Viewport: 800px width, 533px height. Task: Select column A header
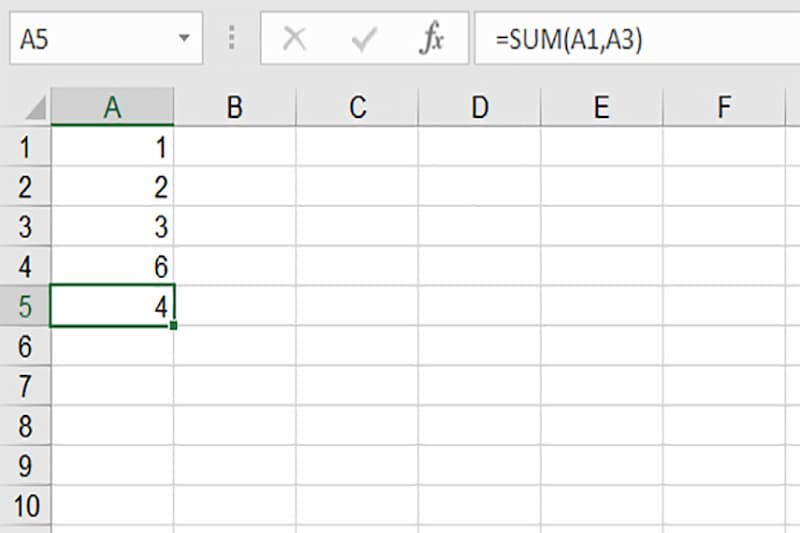(x=112, y=108)
